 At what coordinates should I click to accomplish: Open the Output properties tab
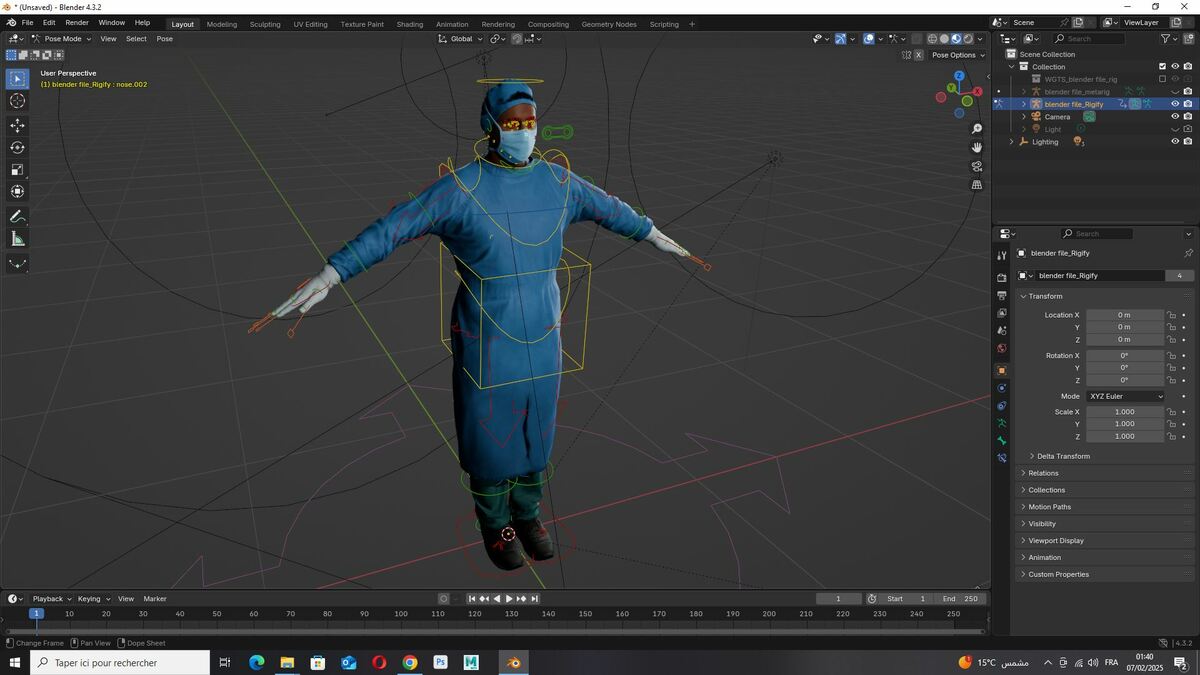(x=1002, y=296)
